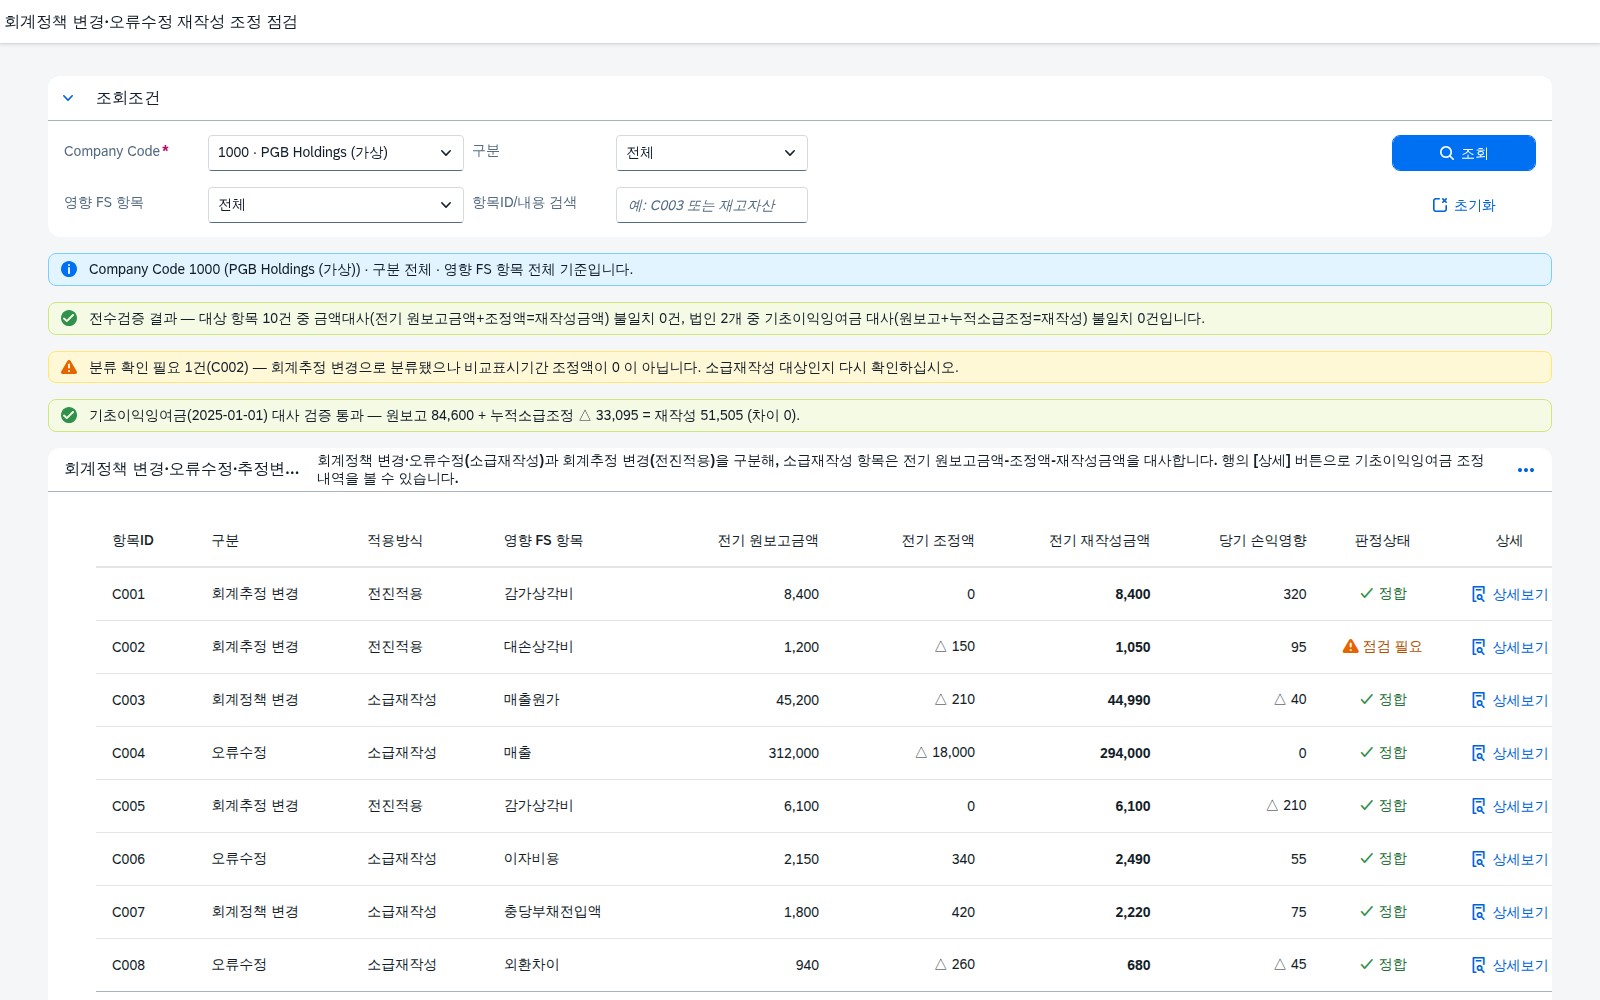Click the 대손상각비 cell in row C002

(538, 647)
